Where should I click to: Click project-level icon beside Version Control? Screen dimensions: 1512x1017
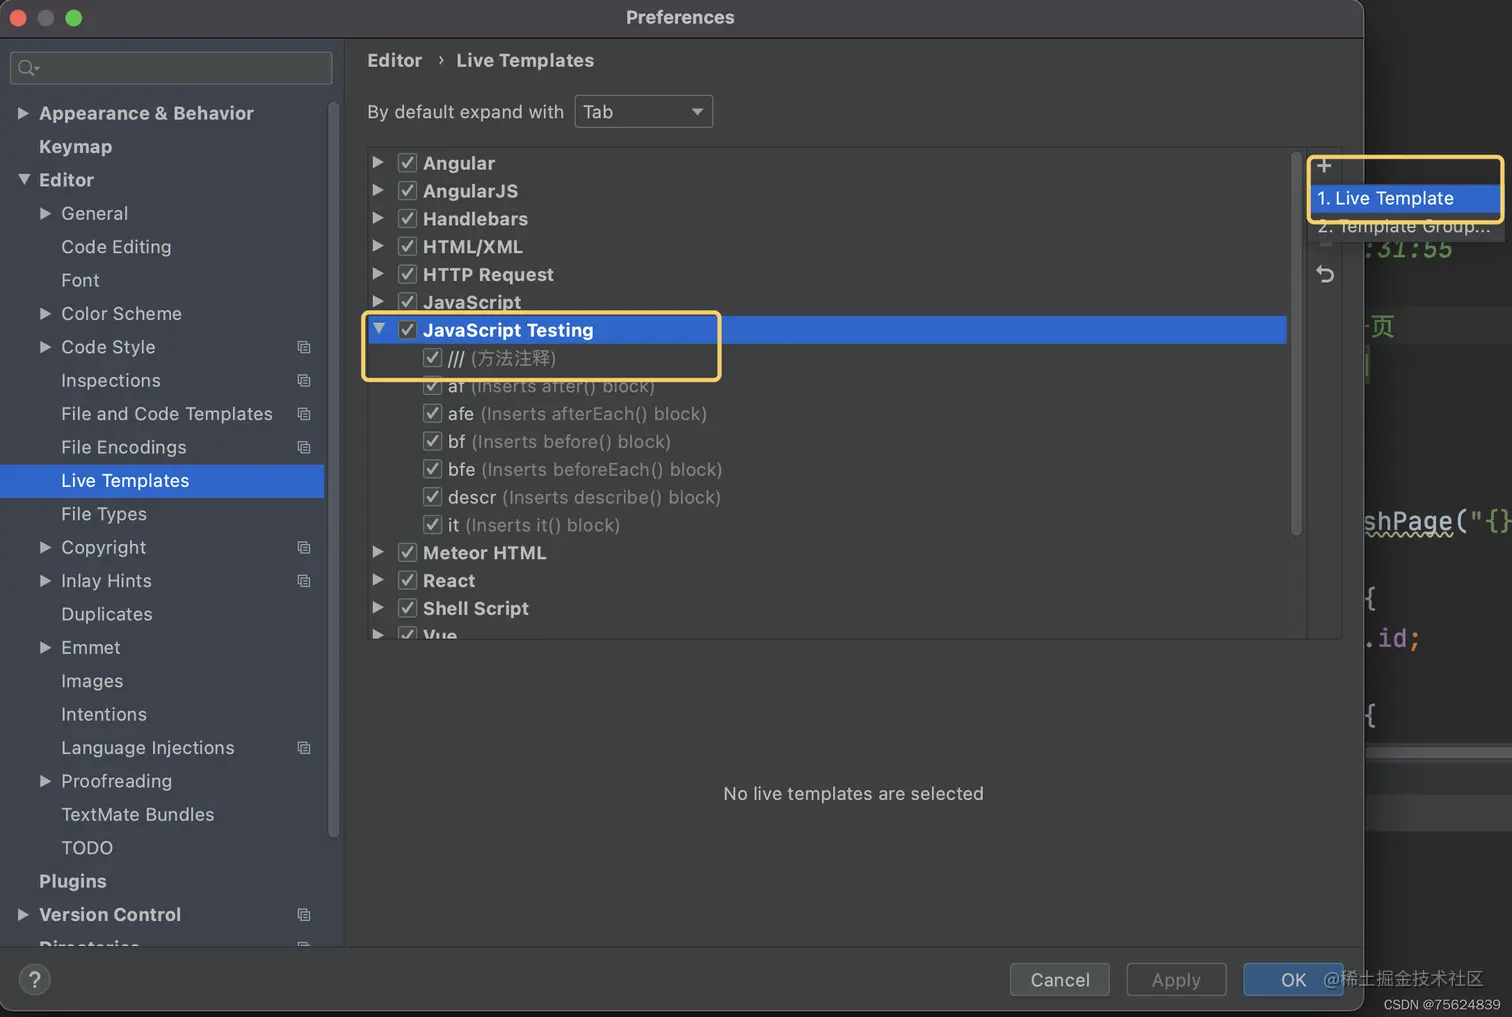304,915
